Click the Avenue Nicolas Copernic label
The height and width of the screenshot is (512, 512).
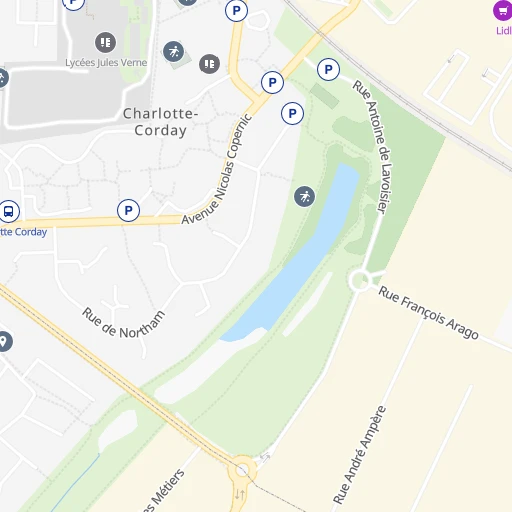(217, 169)
